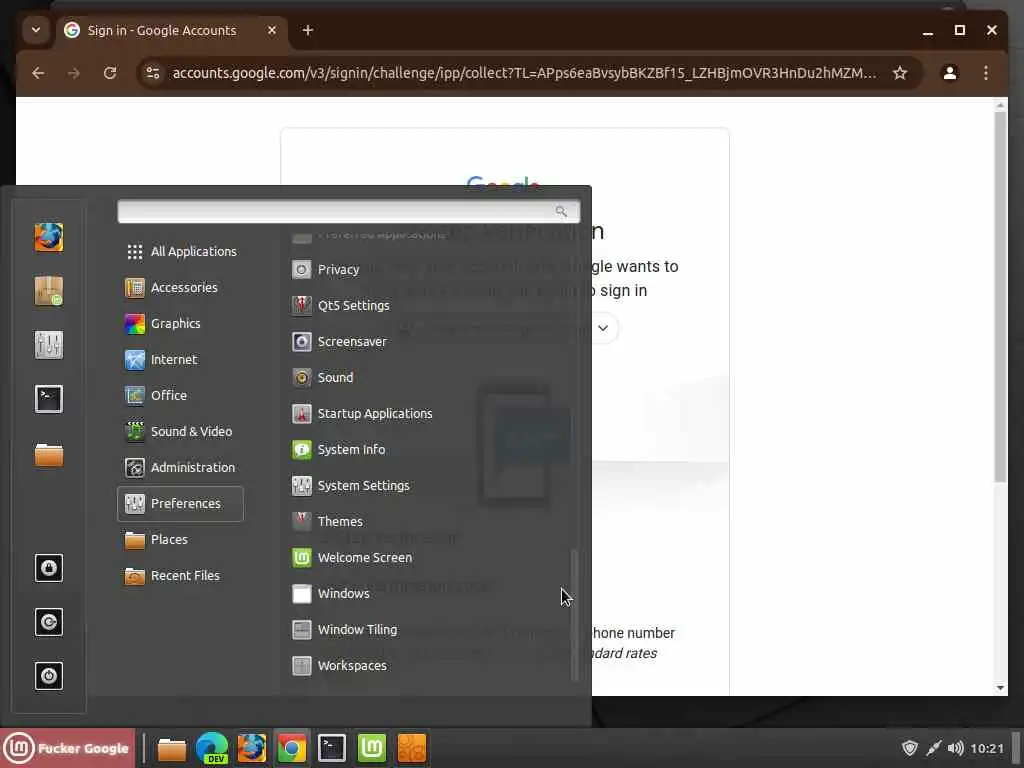
Task: Click the shield security tray icon
Action: click(x=910, y=748)
